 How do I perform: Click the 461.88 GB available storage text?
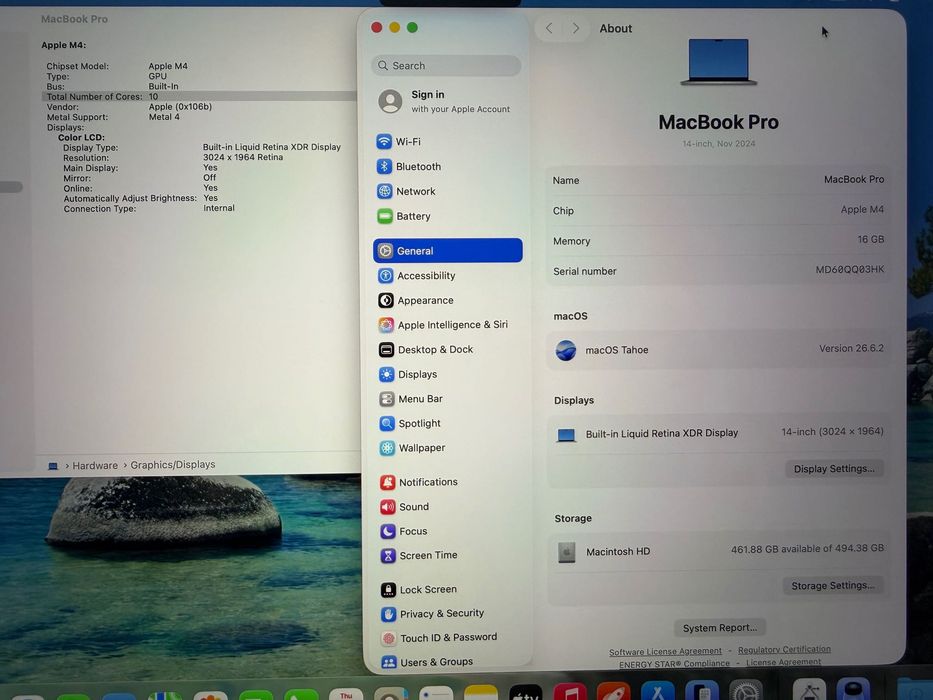(x=807, y=549)
